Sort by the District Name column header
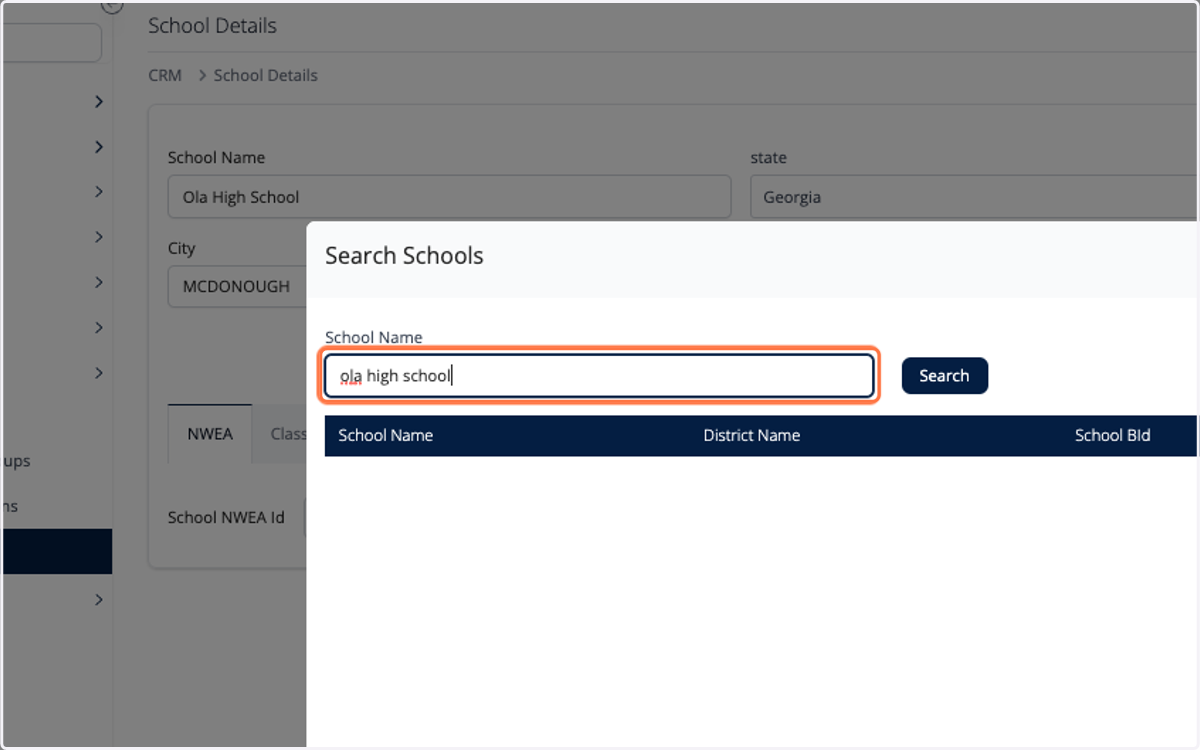Viewport: 1200px width, 750px height. point(751,435)
